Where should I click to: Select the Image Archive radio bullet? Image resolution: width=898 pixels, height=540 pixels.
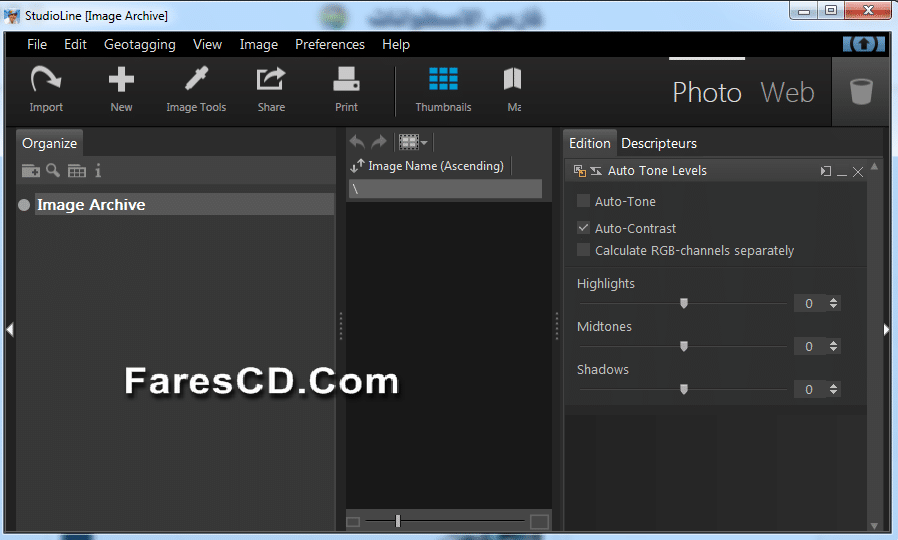(x=24, y=205)
